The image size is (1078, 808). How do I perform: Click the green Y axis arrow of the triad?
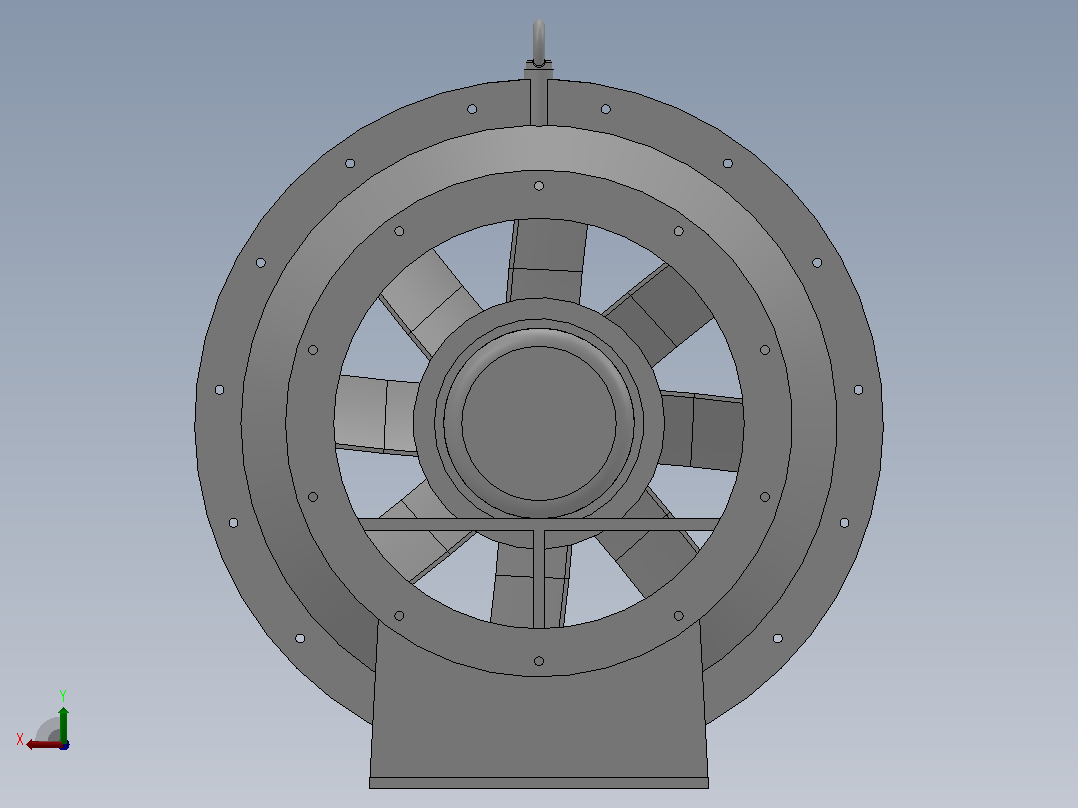pos(63,723)
